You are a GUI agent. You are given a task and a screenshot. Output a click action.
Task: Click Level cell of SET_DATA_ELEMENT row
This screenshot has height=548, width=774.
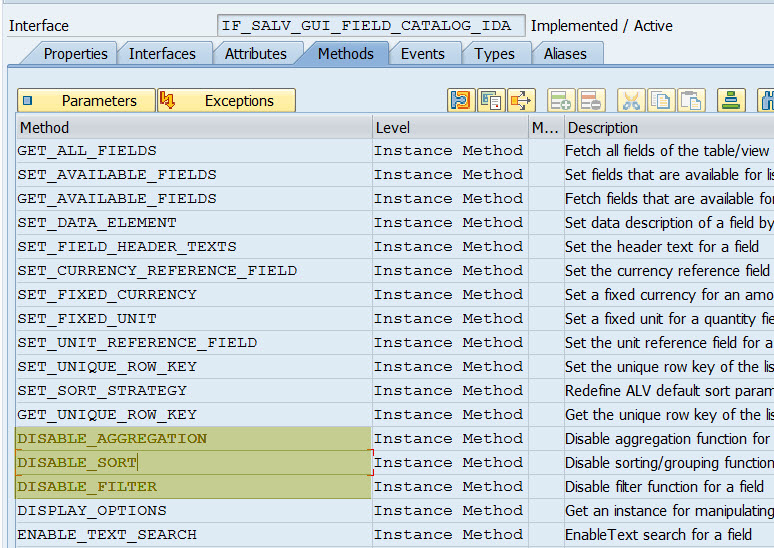450,223
